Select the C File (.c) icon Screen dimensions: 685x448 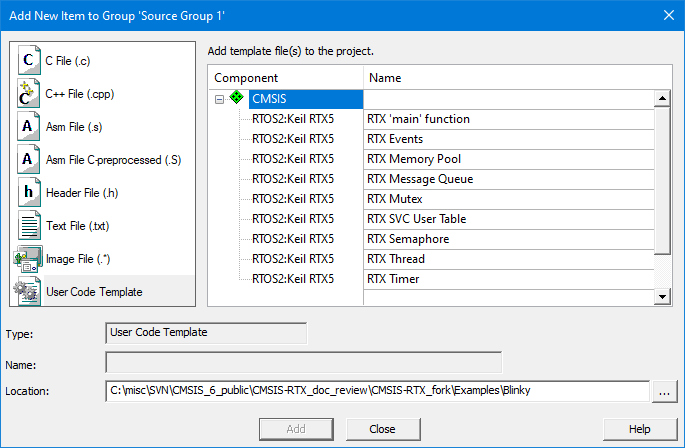tap(29, 60)
